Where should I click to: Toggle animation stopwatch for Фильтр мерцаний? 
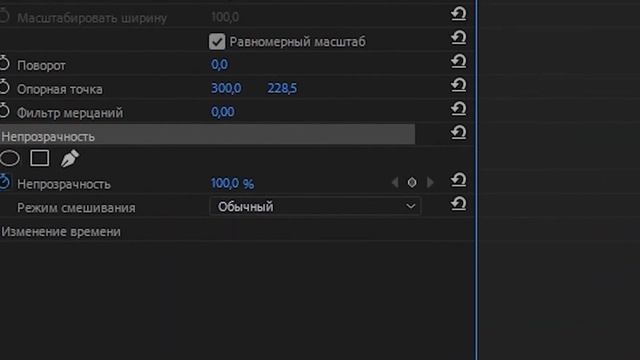(4, 111)
